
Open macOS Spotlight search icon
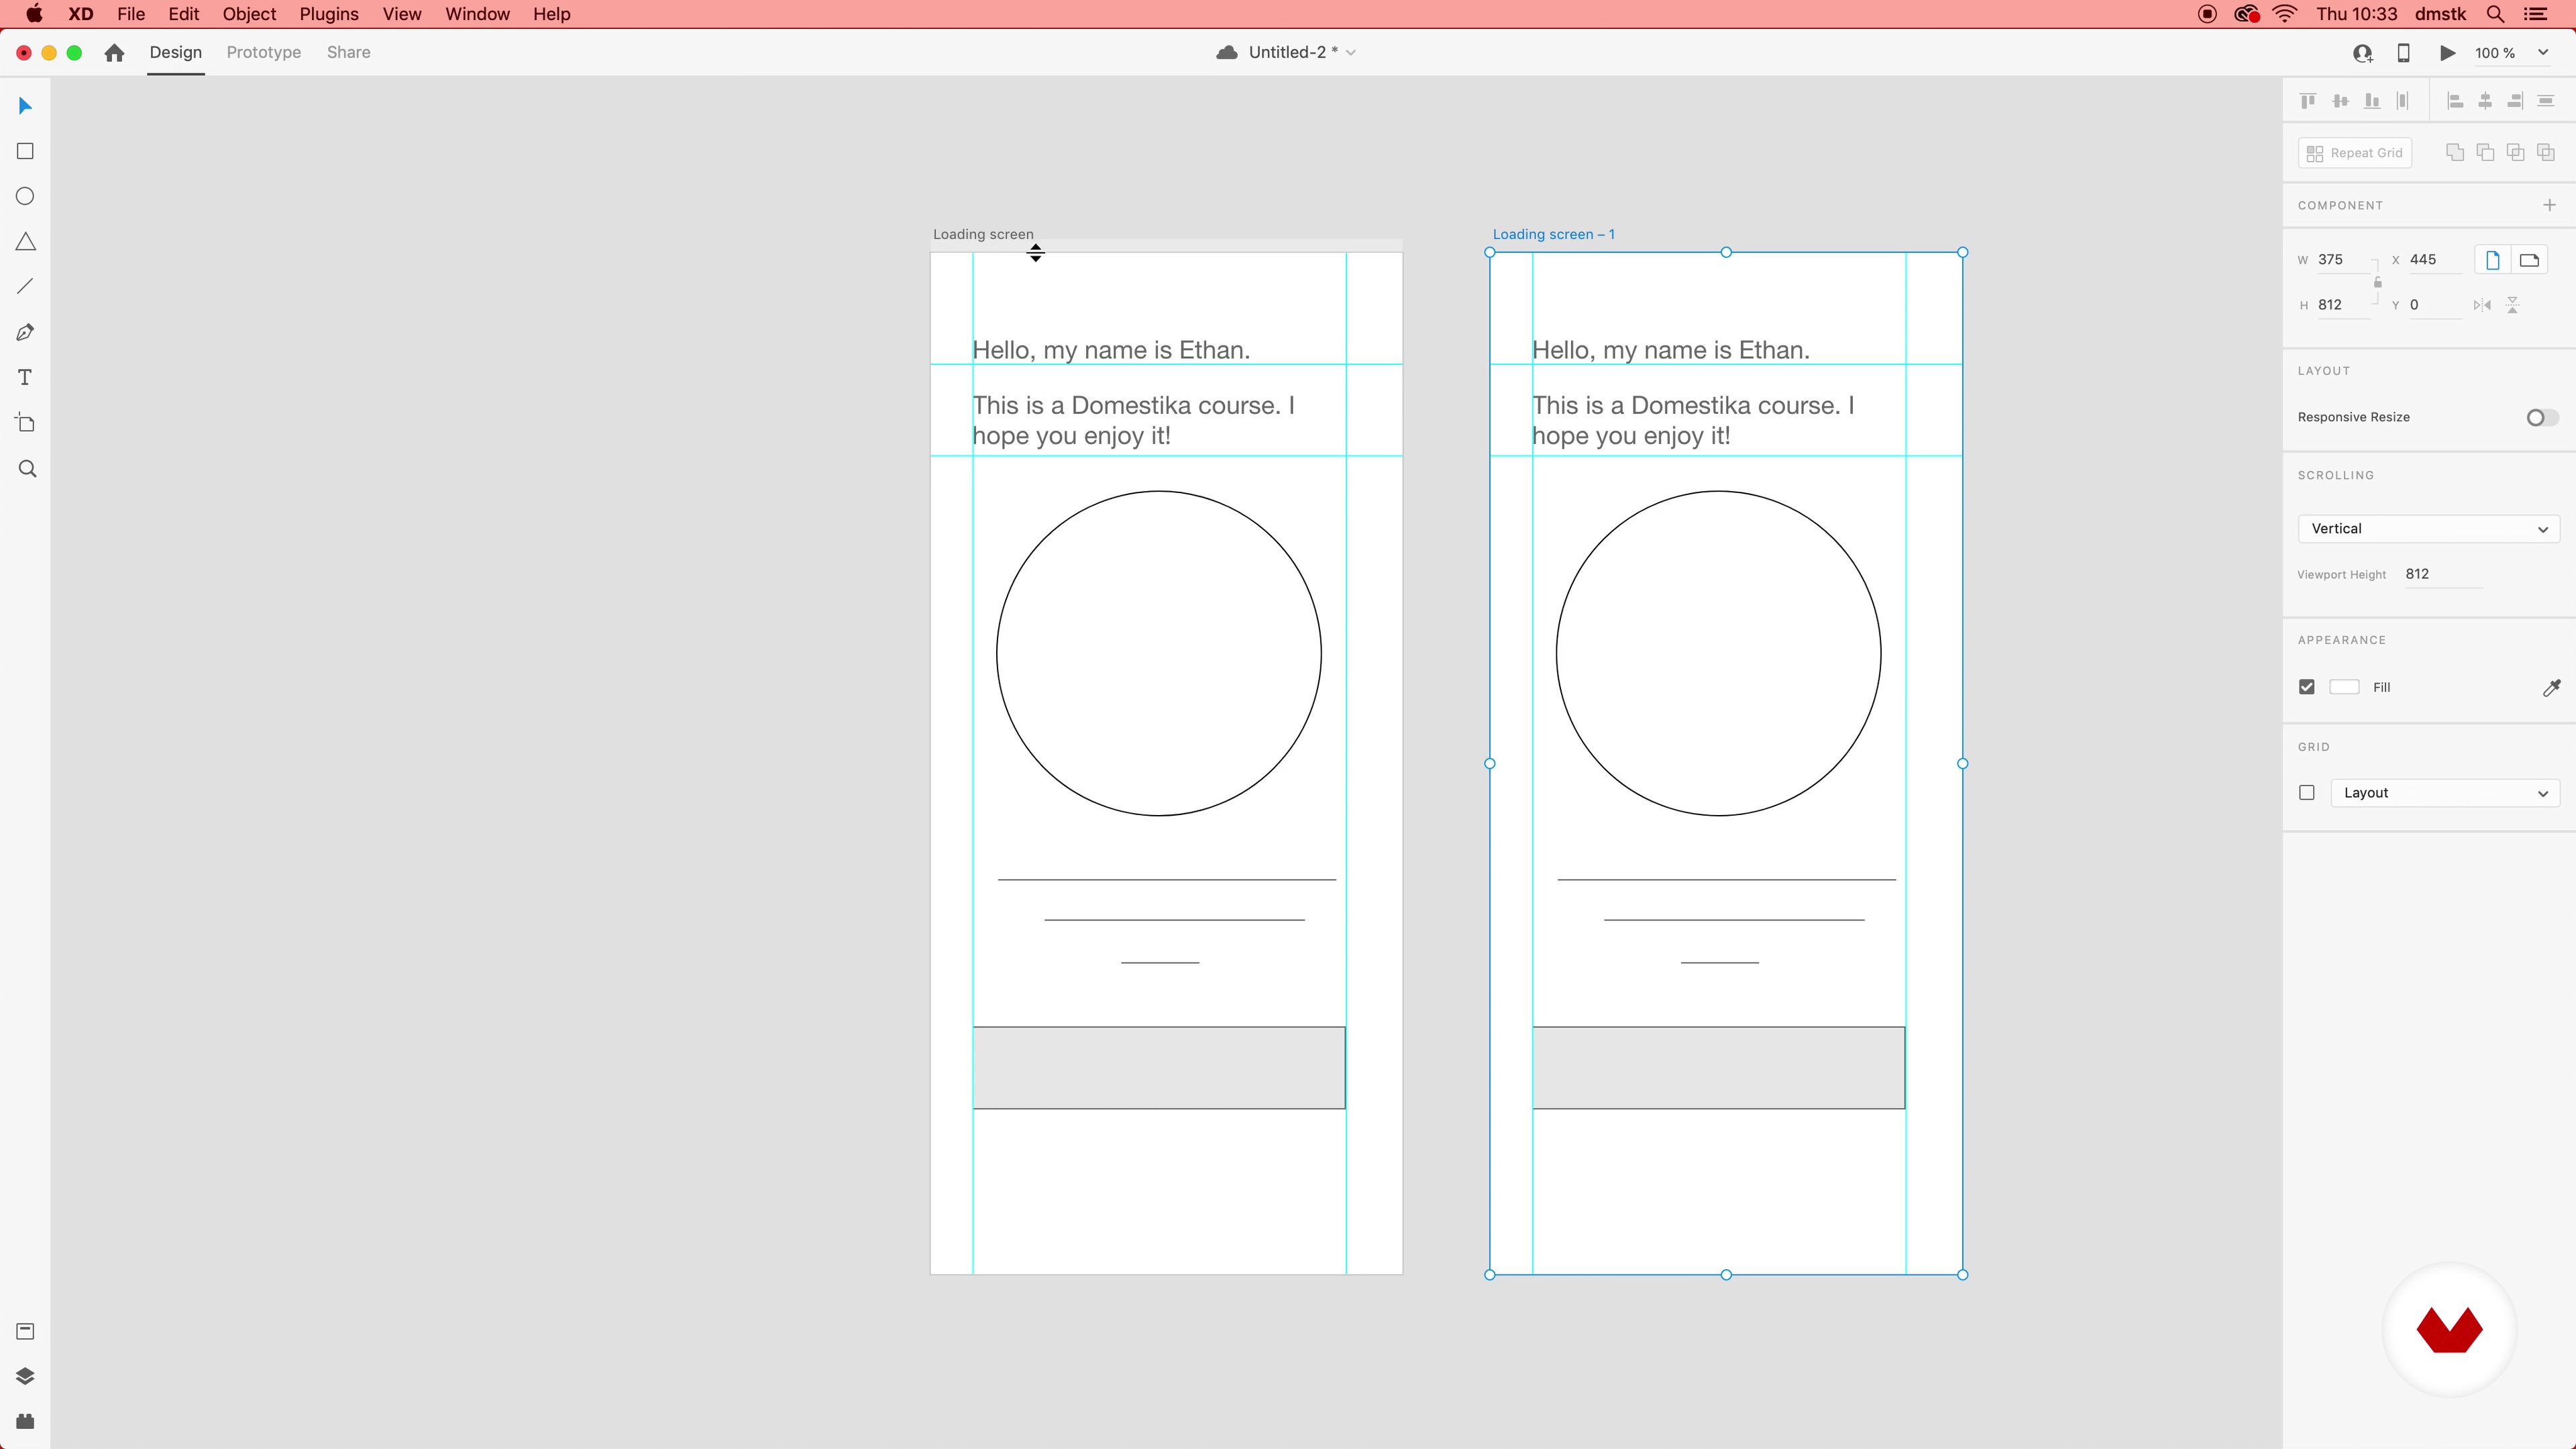(x=2495, y=14)
